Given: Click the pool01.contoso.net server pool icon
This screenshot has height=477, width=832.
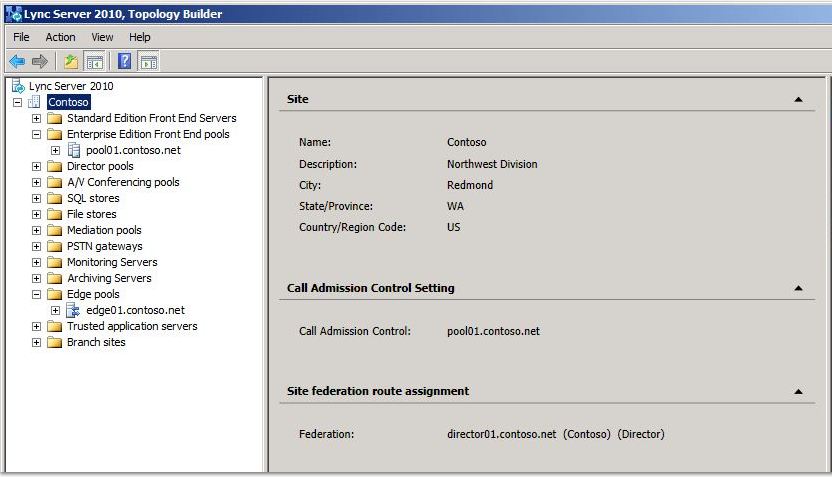Looking at the screenshot, I should [x=74, y=150].
